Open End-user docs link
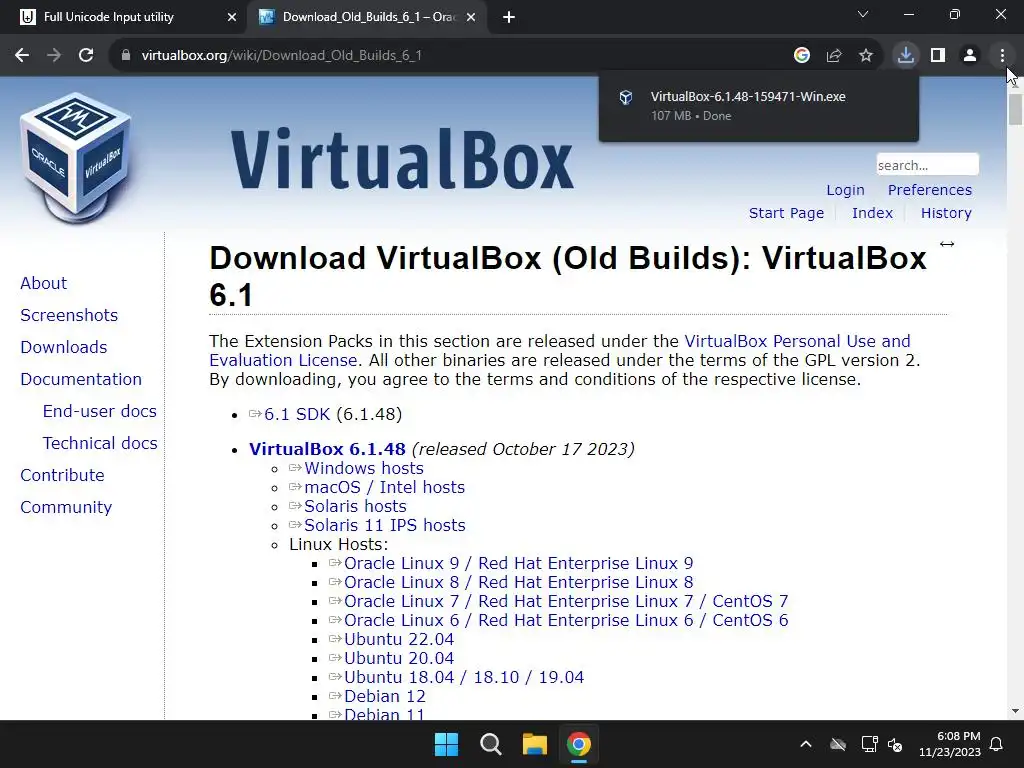Image resolution: width=1024 pixels, height=768 pixels. [x=99, y=411]
